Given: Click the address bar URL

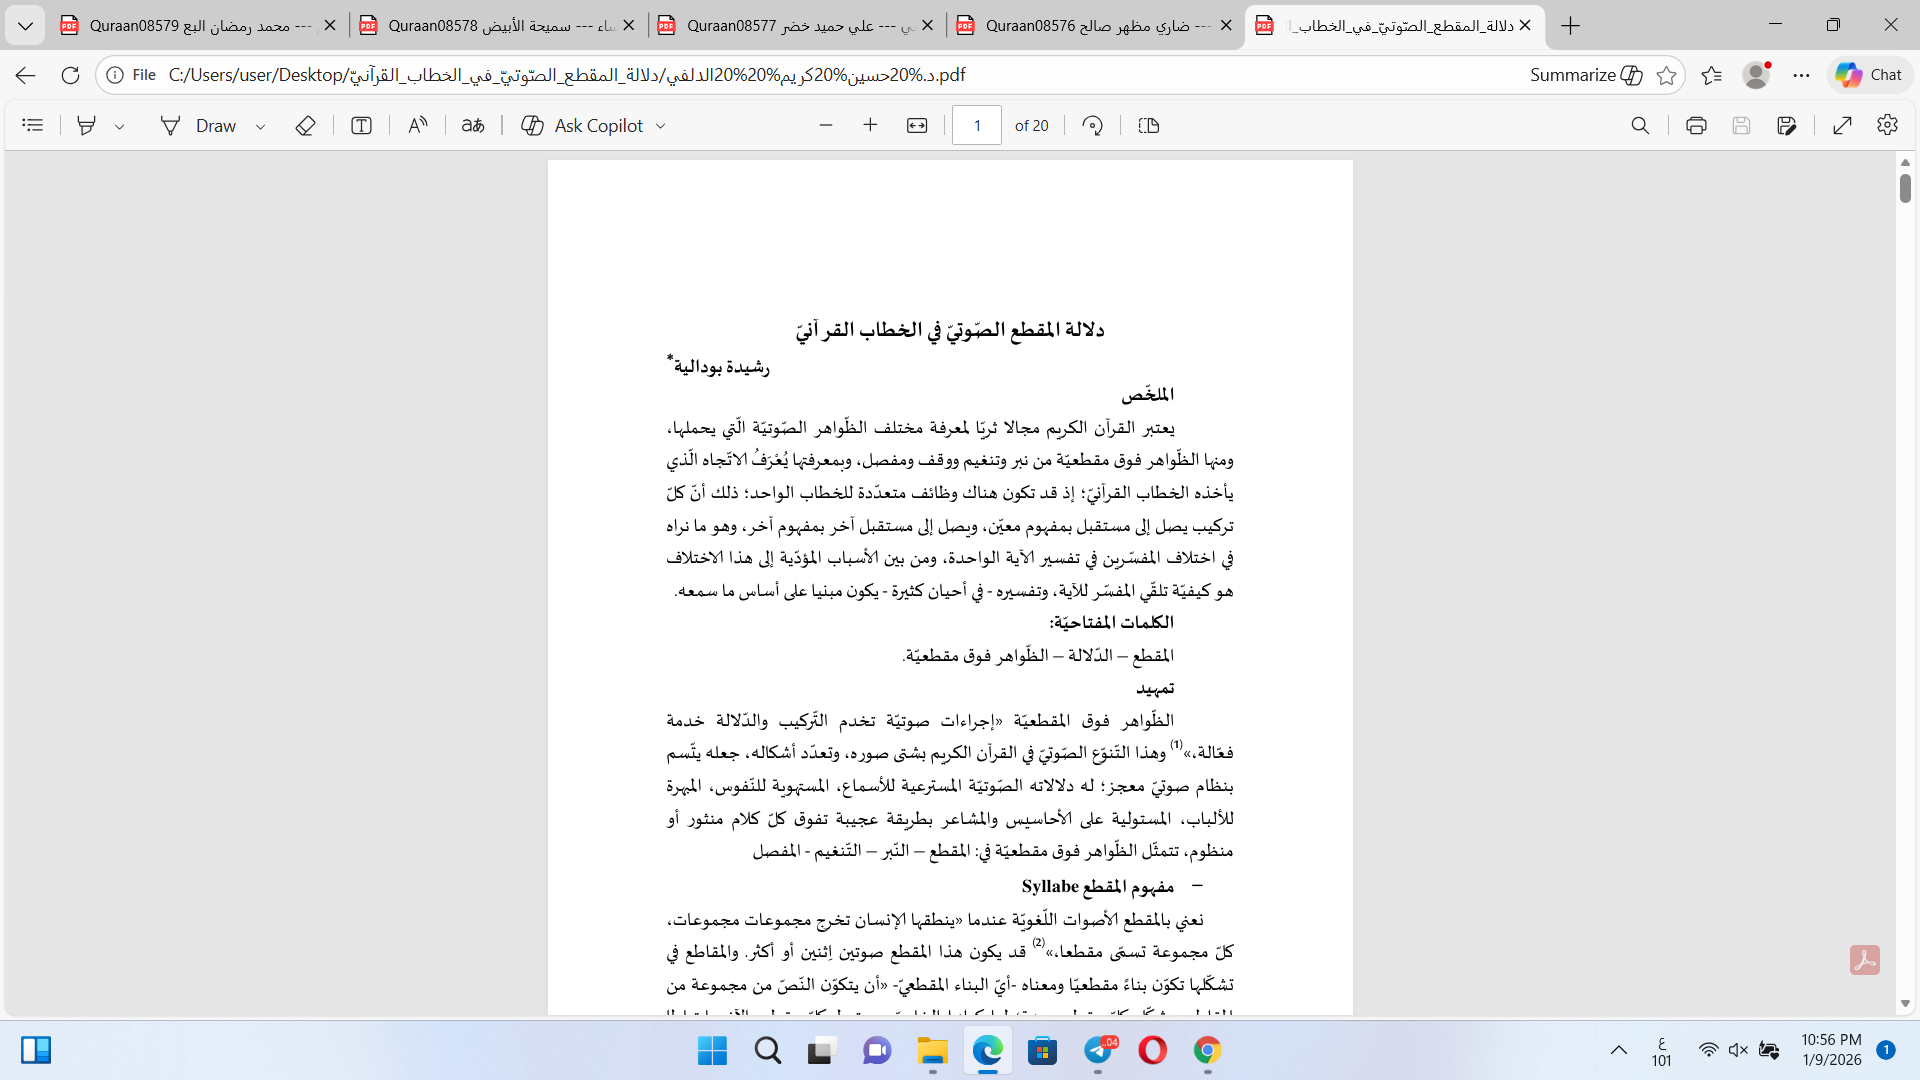Looking at the screenshot, I should 567,75.
